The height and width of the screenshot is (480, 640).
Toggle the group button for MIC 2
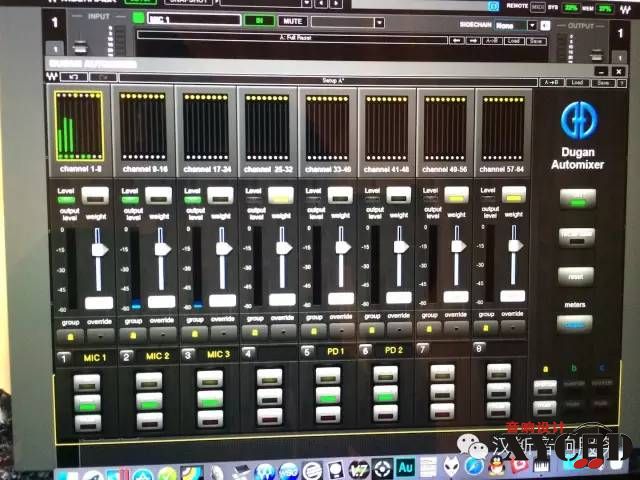click(x=133, y=336)
